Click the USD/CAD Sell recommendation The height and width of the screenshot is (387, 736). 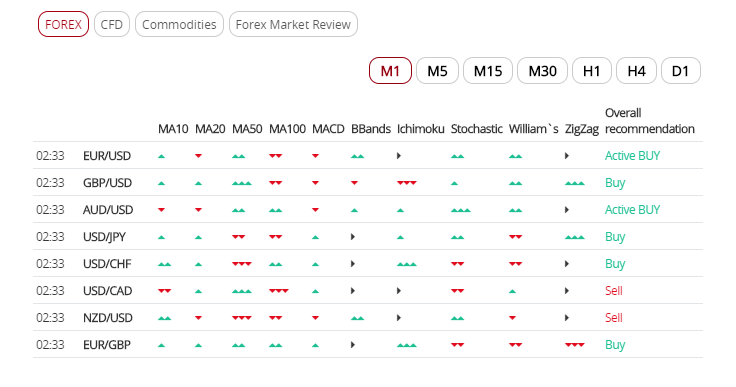tap(613, 291)
